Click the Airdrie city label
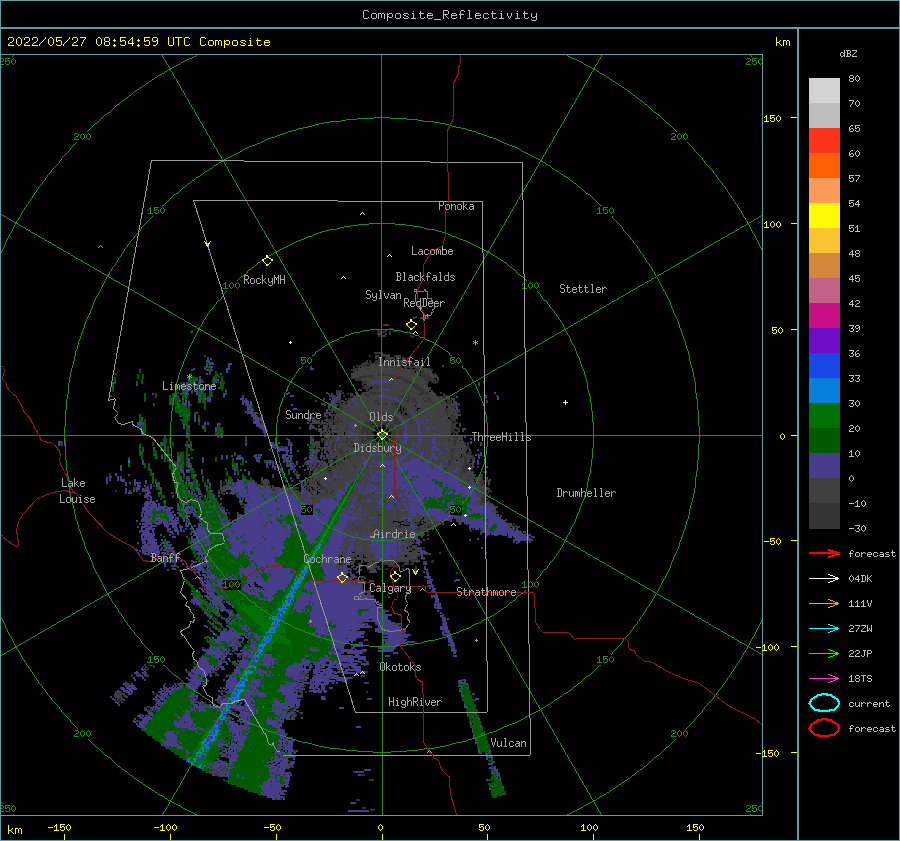Image resolution: width=900 pixels, height=841 pixels. tap(394, 534)
